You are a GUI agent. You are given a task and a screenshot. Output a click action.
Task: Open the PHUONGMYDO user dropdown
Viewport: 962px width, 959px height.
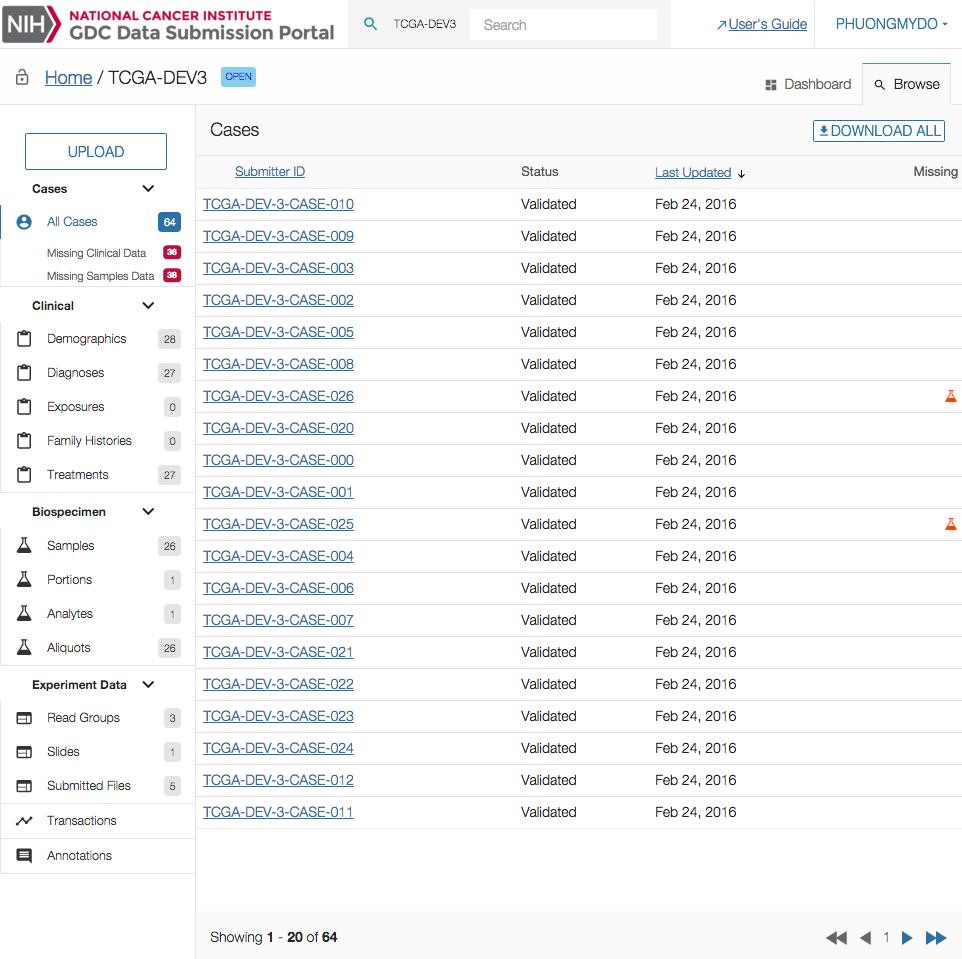891,24
